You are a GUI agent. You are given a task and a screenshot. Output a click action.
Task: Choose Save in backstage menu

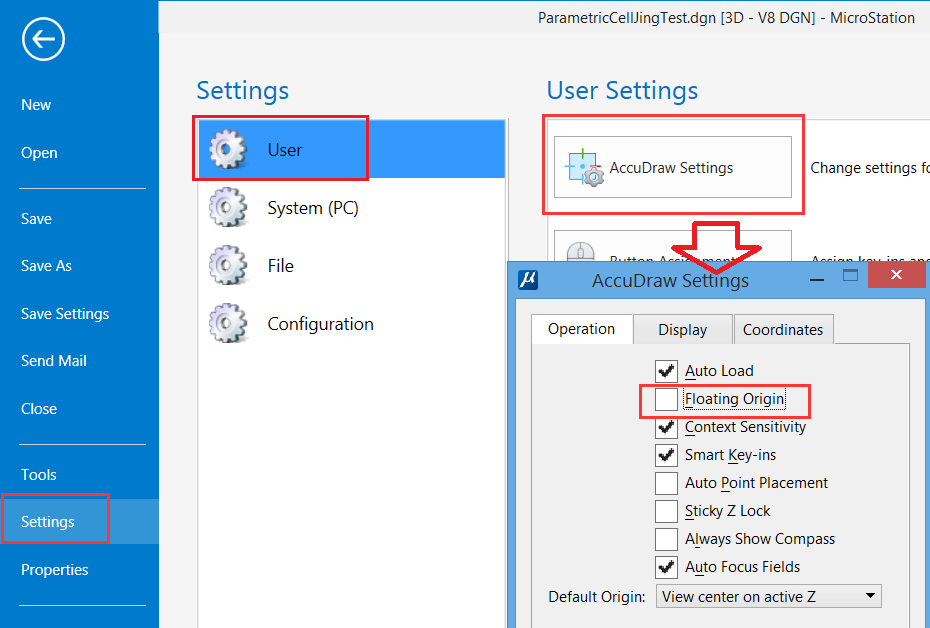[x=36, y=219]
